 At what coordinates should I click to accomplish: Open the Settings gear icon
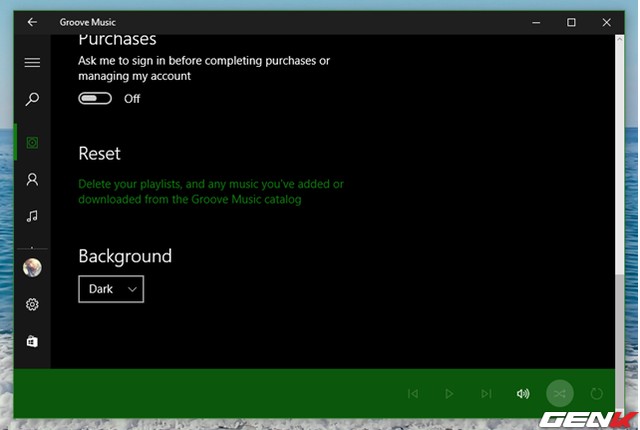pos(32,304)
